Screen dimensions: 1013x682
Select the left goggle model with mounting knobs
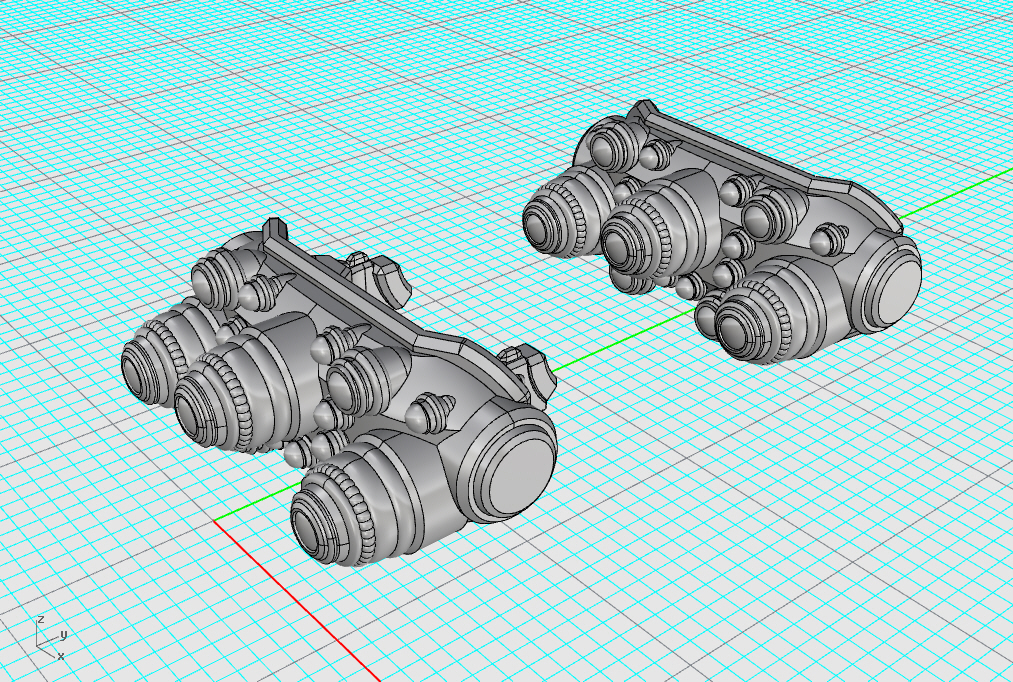339,394
